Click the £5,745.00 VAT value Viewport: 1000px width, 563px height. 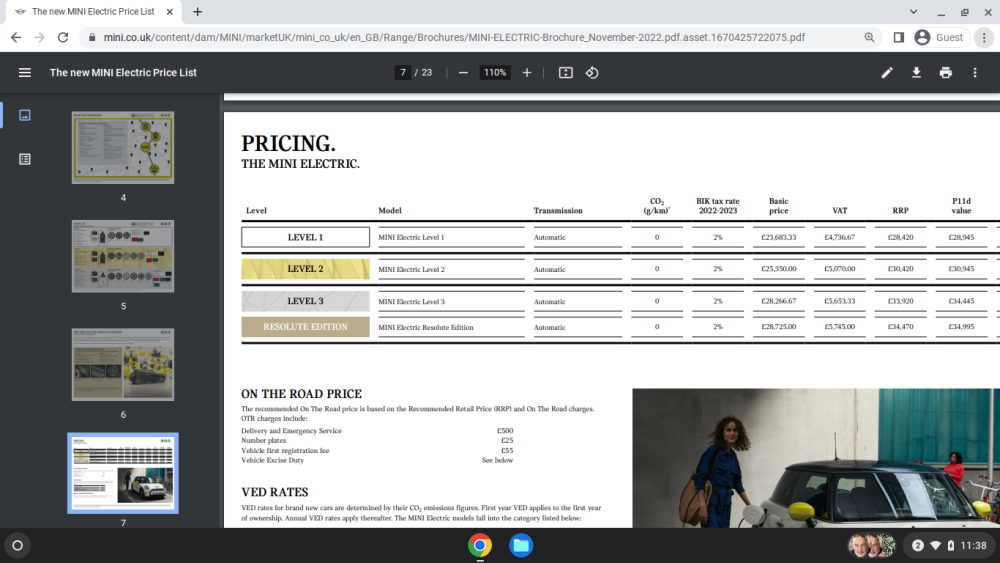tap(840, 327)
